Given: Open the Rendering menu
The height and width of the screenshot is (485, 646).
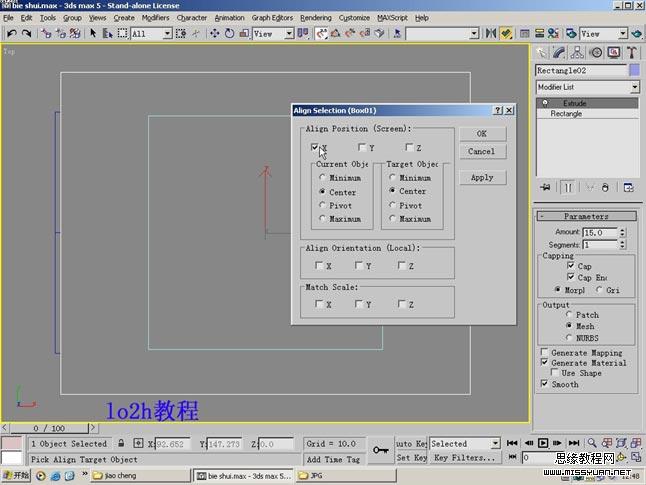Looking at the screenshot, I should [x=316, y=18].
